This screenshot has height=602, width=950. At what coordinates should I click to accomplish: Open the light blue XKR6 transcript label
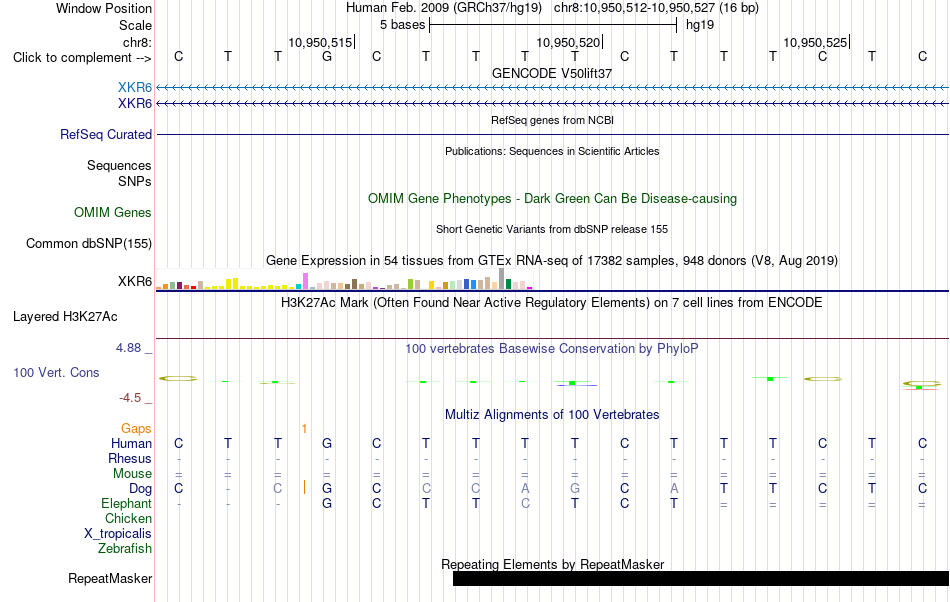[x=135, y=88]
